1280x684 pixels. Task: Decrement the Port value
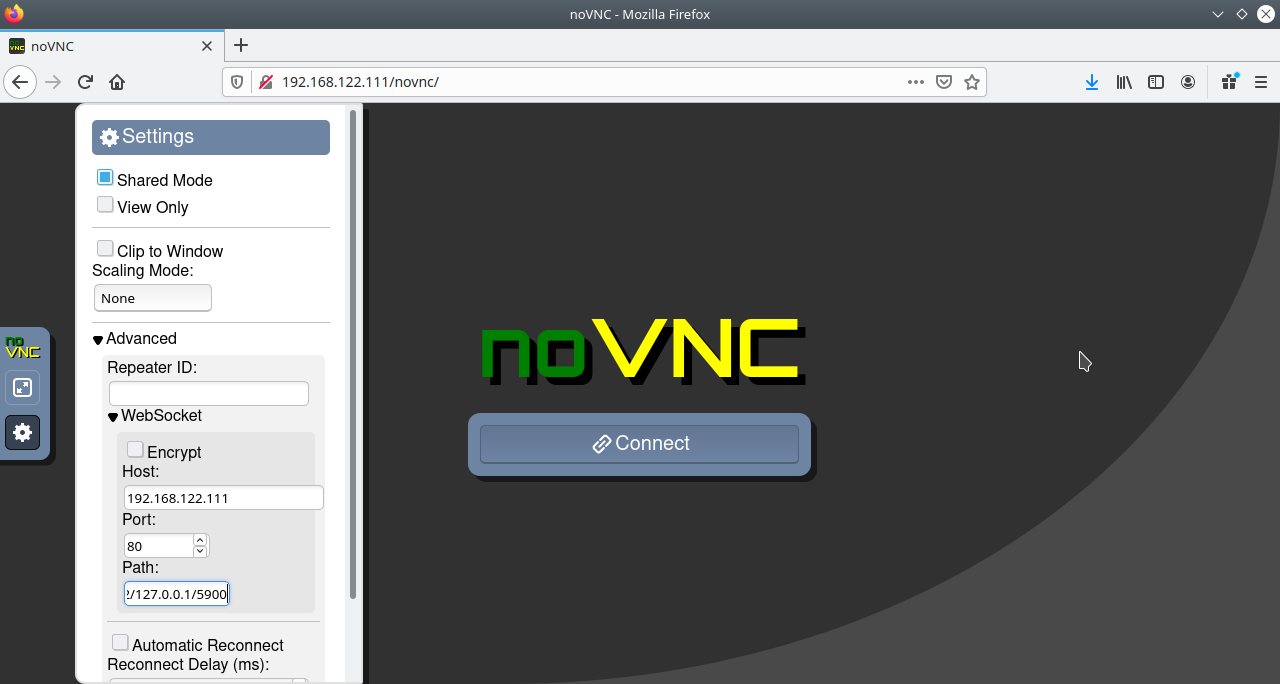coord(200,551)
